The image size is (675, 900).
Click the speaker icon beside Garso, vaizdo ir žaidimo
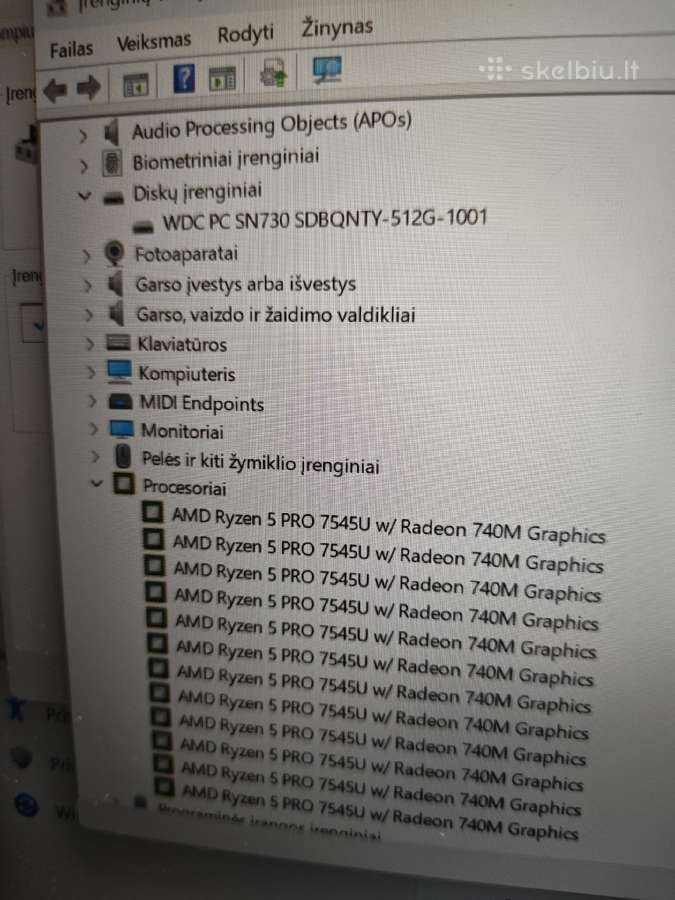117,313
